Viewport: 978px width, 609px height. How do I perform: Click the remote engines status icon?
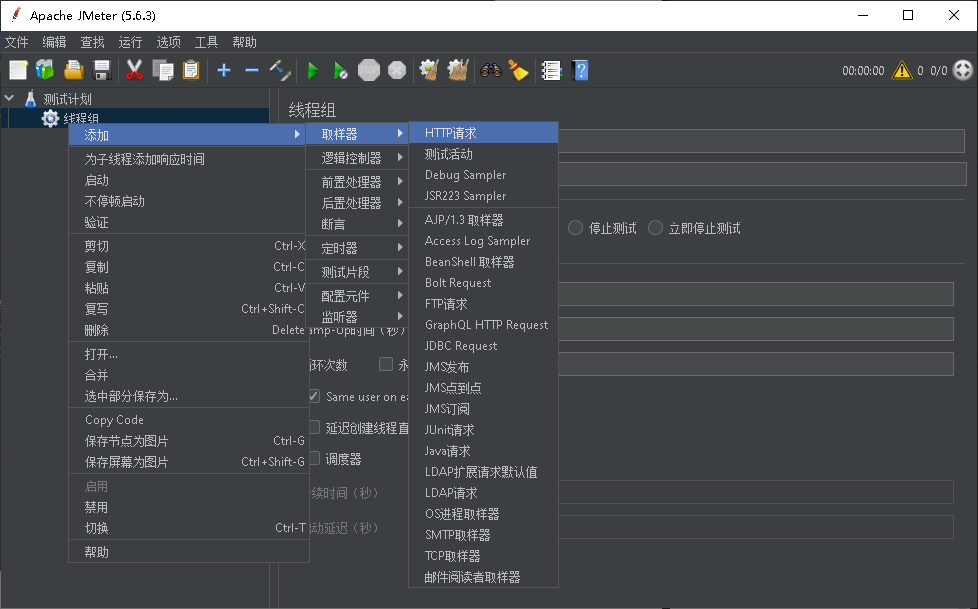[x=963, y=70]
